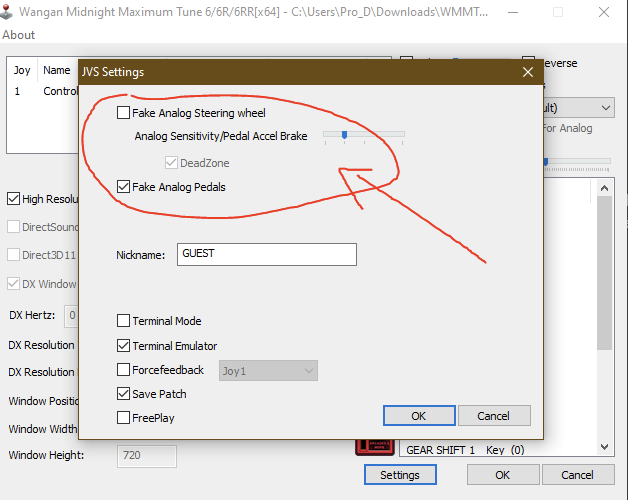Click OK button in main window

click(x=503, y=475)
